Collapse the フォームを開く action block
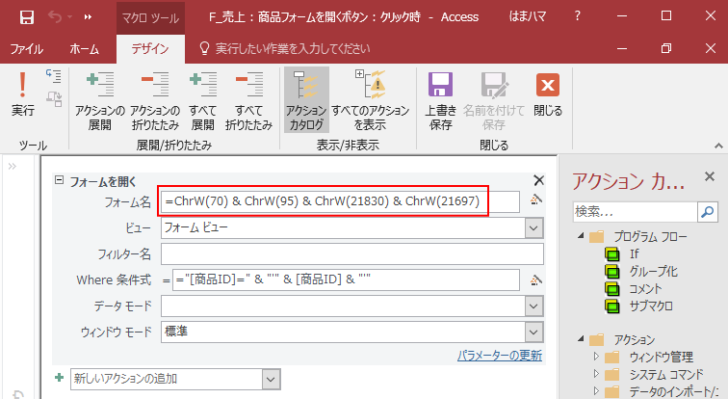Screen dimensions: 728x399 tap(59, 180)
